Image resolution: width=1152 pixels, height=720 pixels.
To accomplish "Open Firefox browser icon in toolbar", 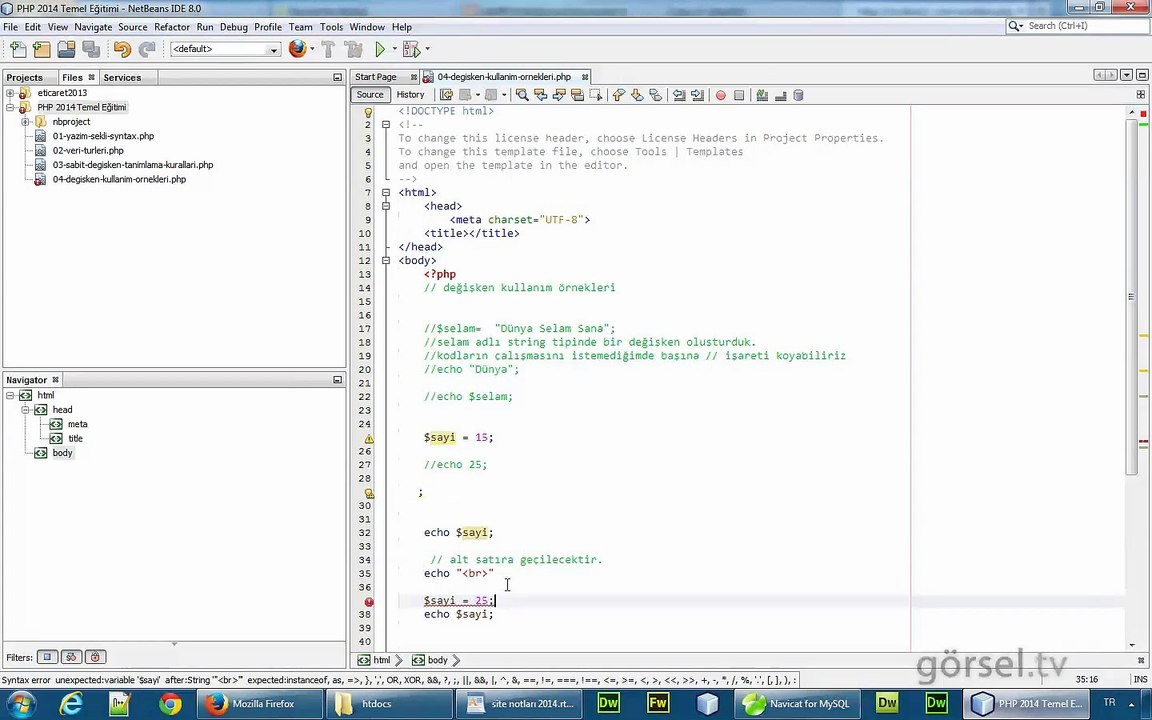I will tap(297, 49).
